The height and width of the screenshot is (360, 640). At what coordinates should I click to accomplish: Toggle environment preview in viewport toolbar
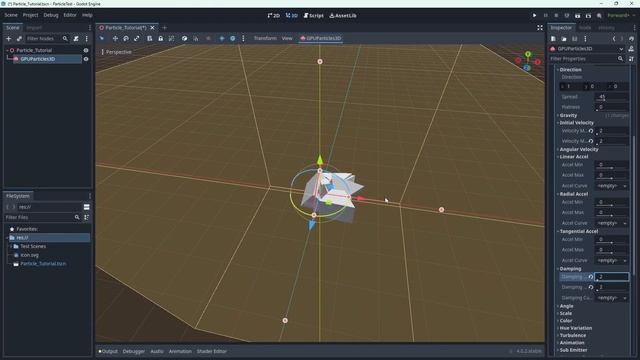(232, 38)
